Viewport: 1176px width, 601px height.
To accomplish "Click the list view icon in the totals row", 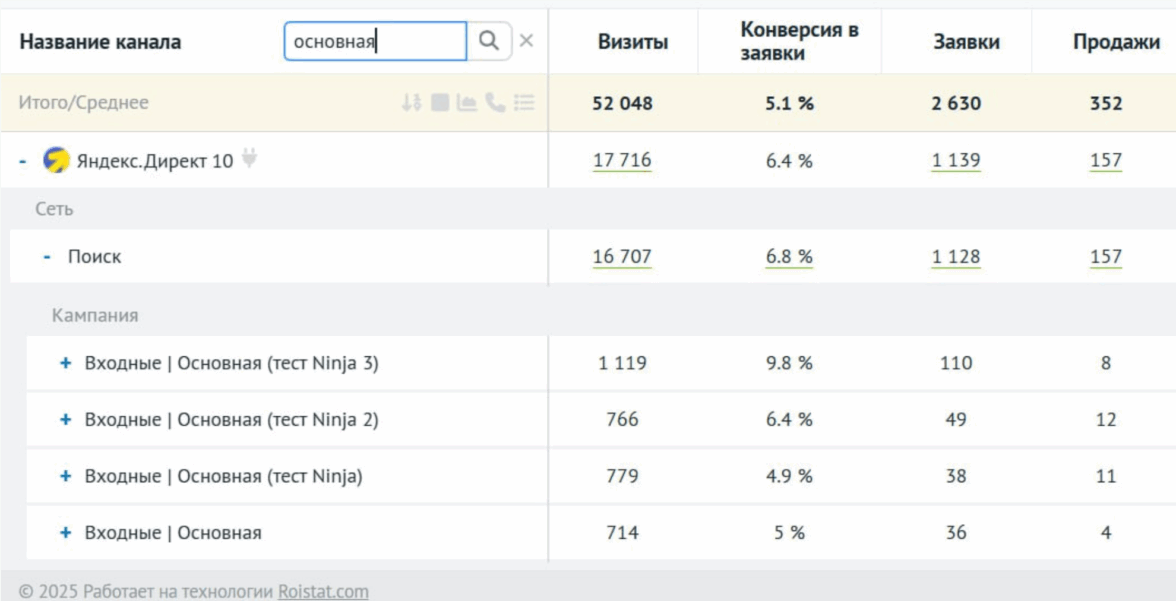I will pyautogui.click(x=524, y=103).
